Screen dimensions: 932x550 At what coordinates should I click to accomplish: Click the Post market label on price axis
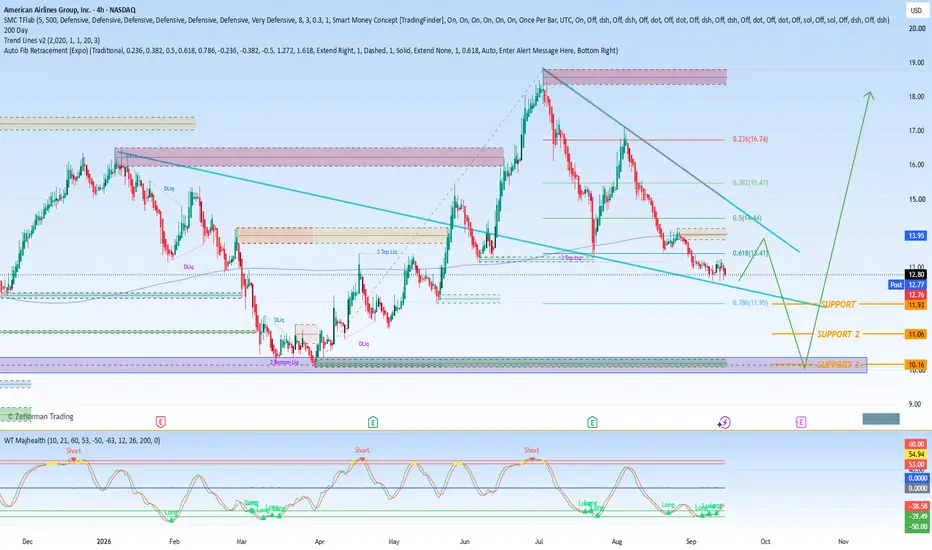(x=896, y=285)
